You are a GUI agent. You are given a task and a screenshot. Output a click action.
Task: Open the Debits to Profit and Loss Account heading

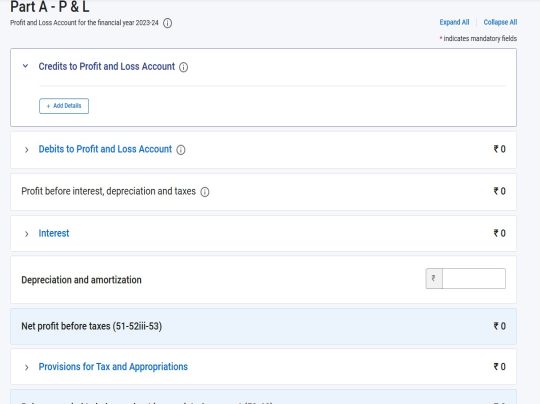click(x=105, y=149)
